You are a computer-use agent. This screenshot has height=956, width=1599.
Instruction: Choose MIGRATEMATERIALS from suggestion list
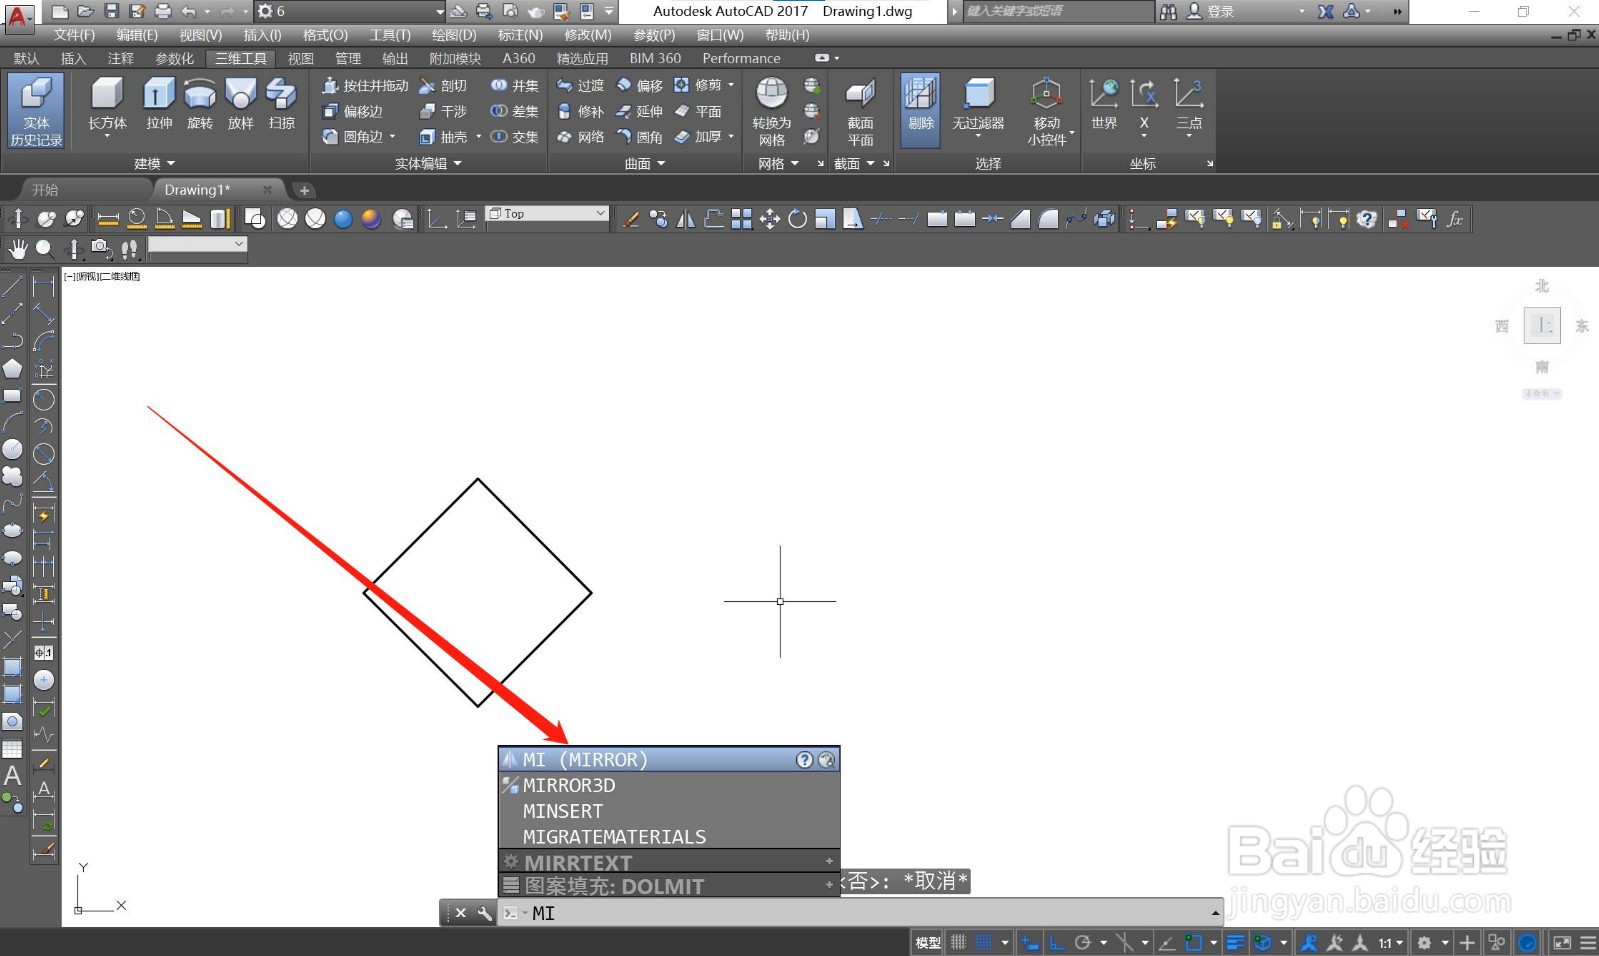click(669, 837)
